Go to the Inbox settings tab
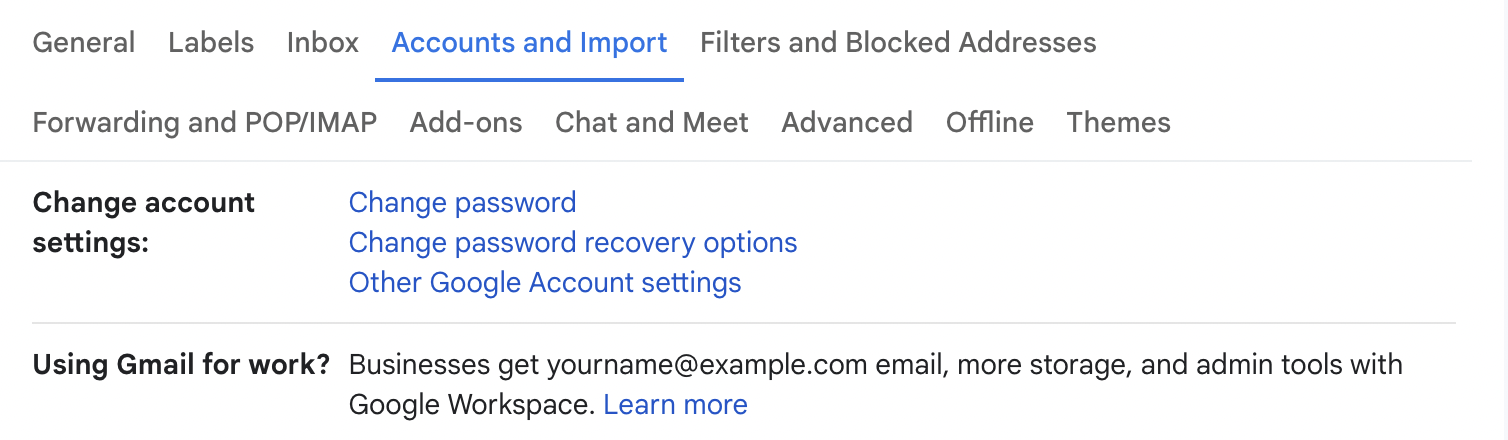 [323, 43]
